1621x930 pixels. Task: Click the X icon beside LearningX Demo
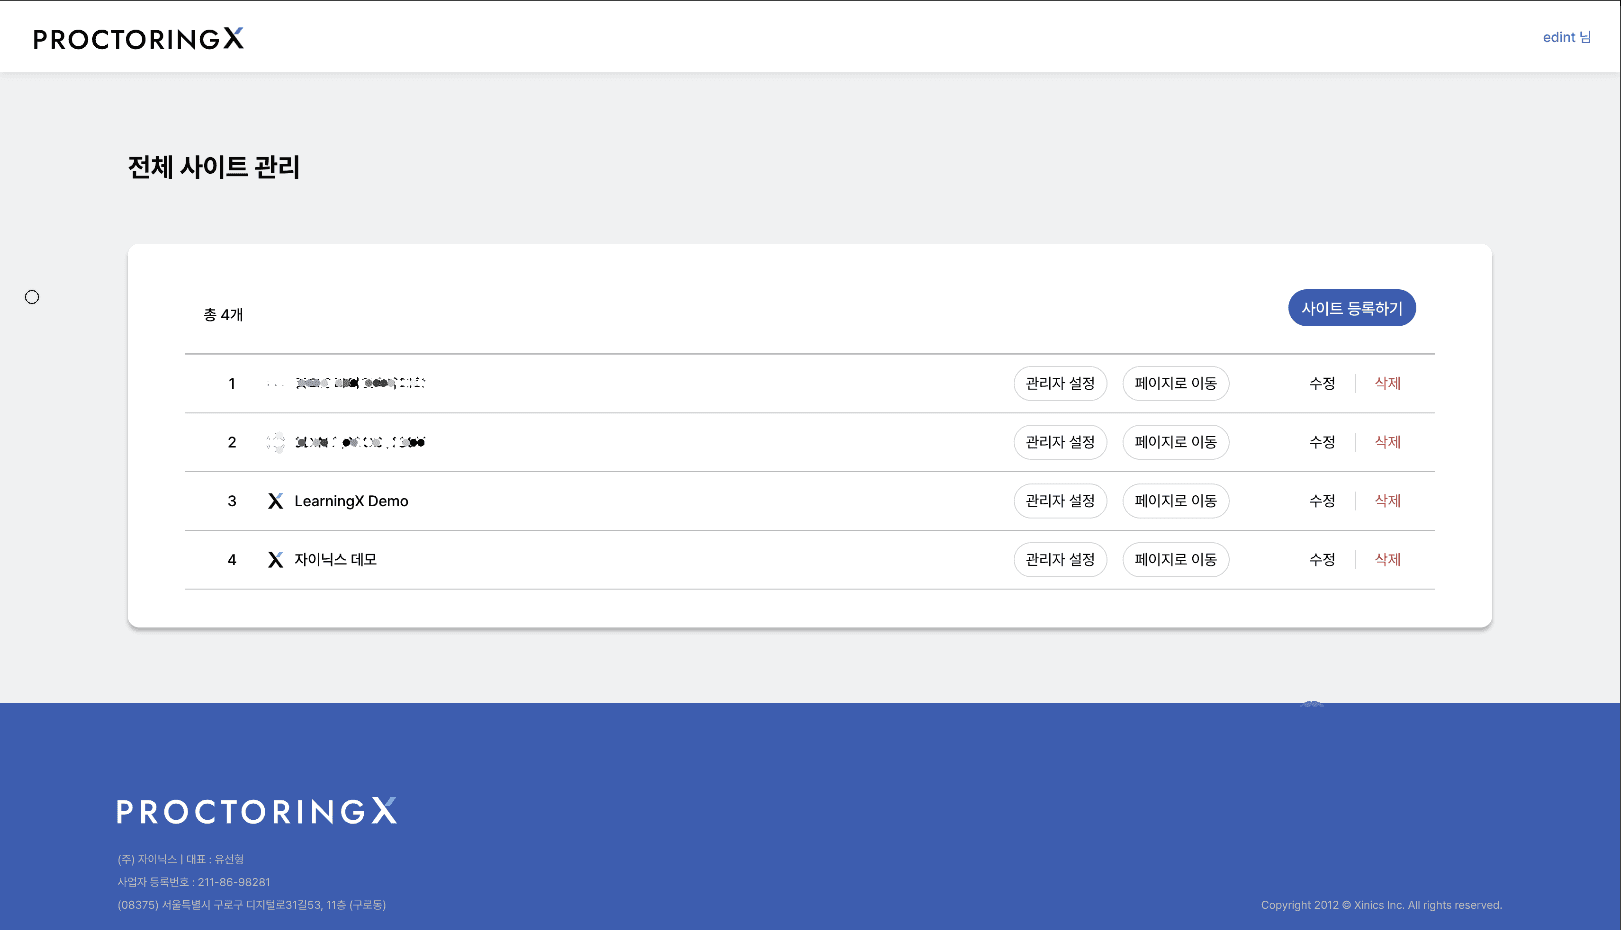(x=275, y=501)
